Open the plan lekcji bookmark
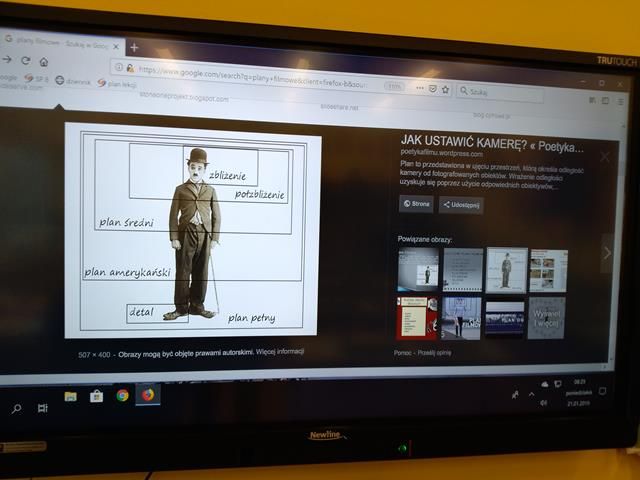Image resolution: width=640 pixels, height=480 pixels. click(x=117, y=84)
